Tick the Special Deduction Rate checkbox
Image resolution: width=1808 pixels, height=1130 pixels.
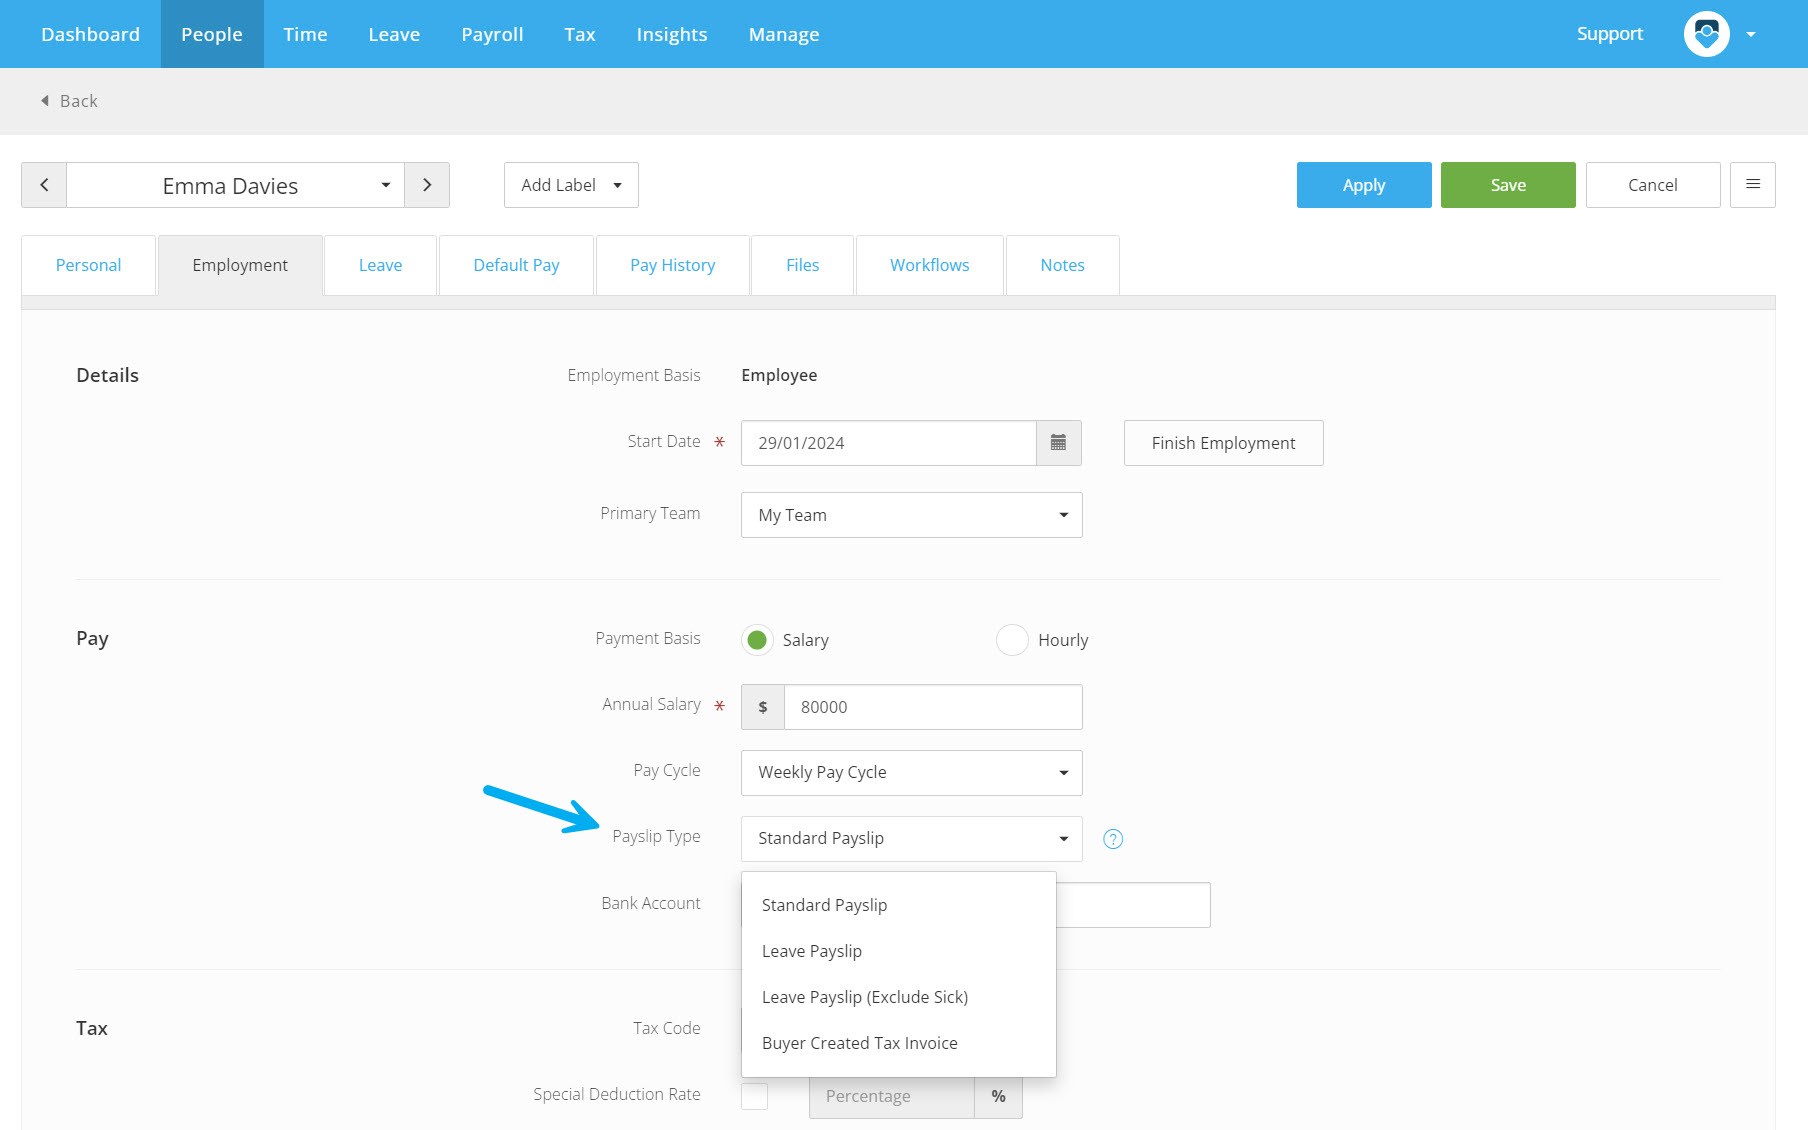[755, 1096]
